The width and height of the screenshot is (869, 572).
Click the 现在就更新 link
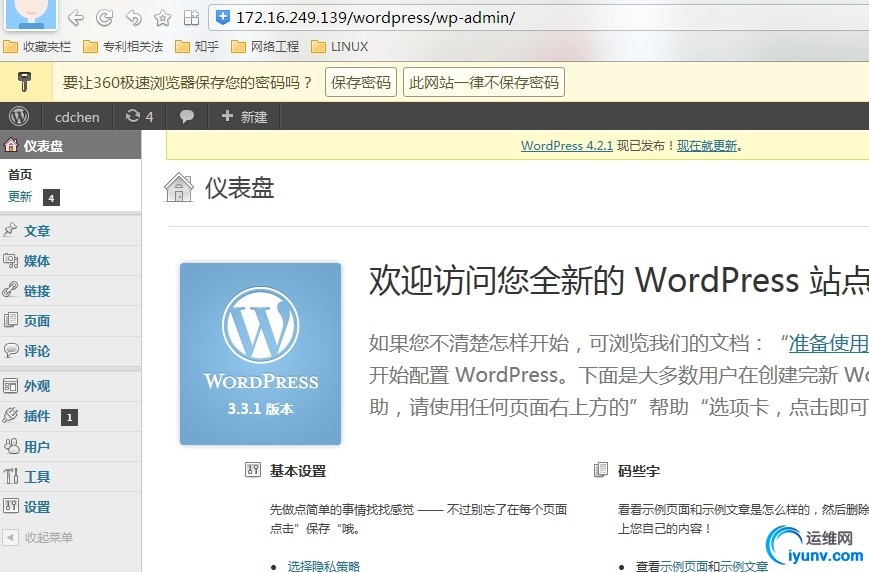coord(707,146)
